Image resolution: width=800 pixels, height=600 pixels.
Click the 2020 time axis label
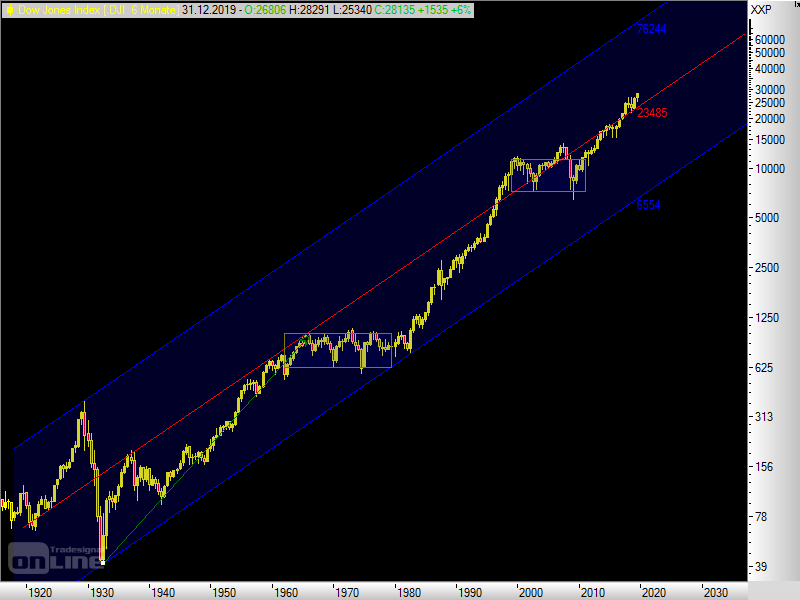point(654,593)
